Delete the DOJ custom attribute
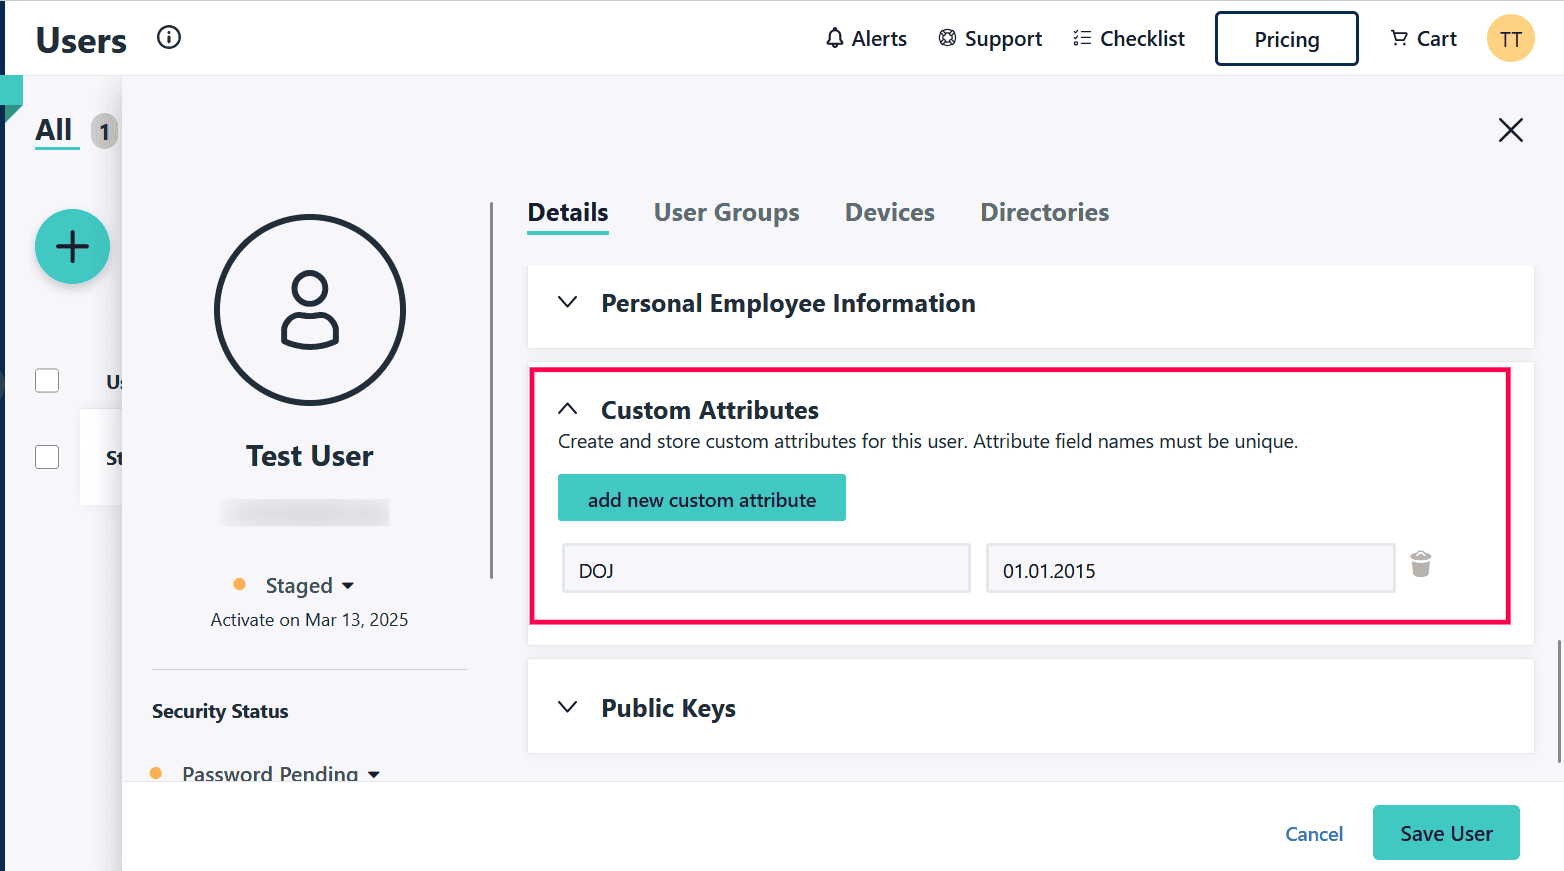 point(1420,565)
